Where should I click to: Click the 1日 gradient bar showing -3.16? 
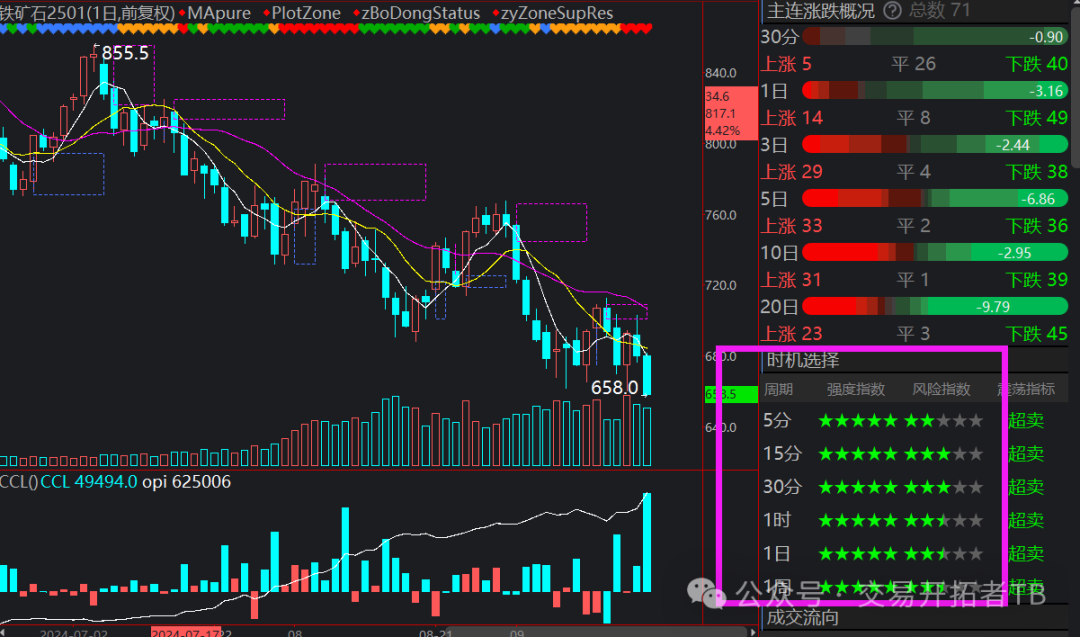pyautogui.click(x=935, y=90)
